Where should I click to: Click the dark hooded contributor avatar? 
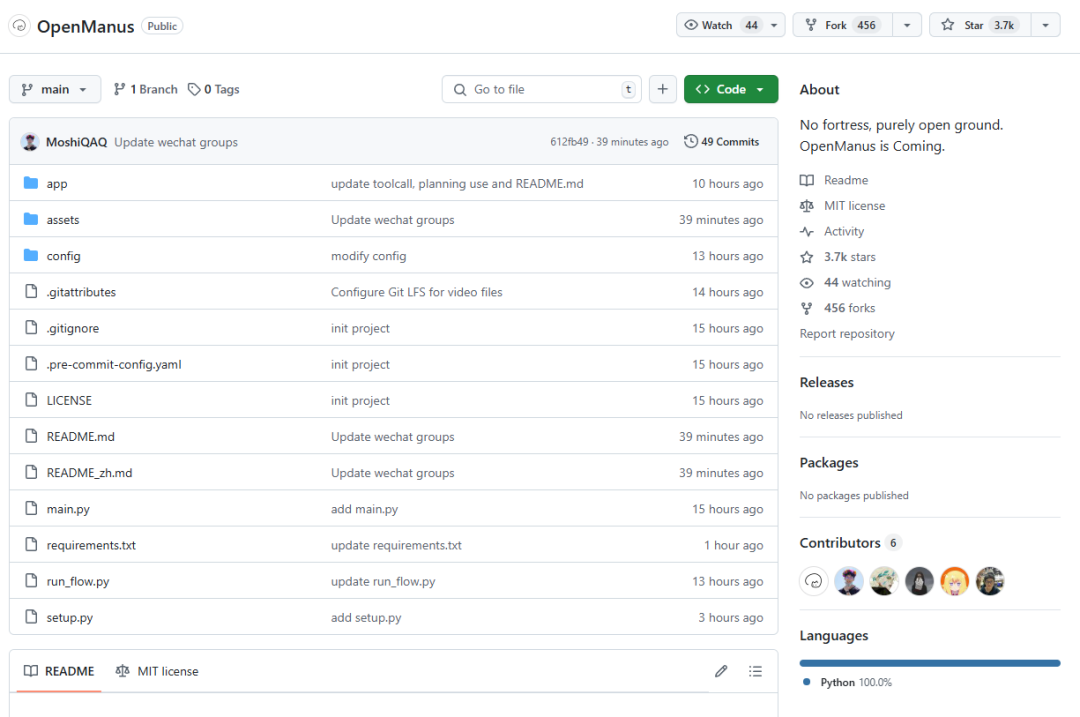coord(920,581)
